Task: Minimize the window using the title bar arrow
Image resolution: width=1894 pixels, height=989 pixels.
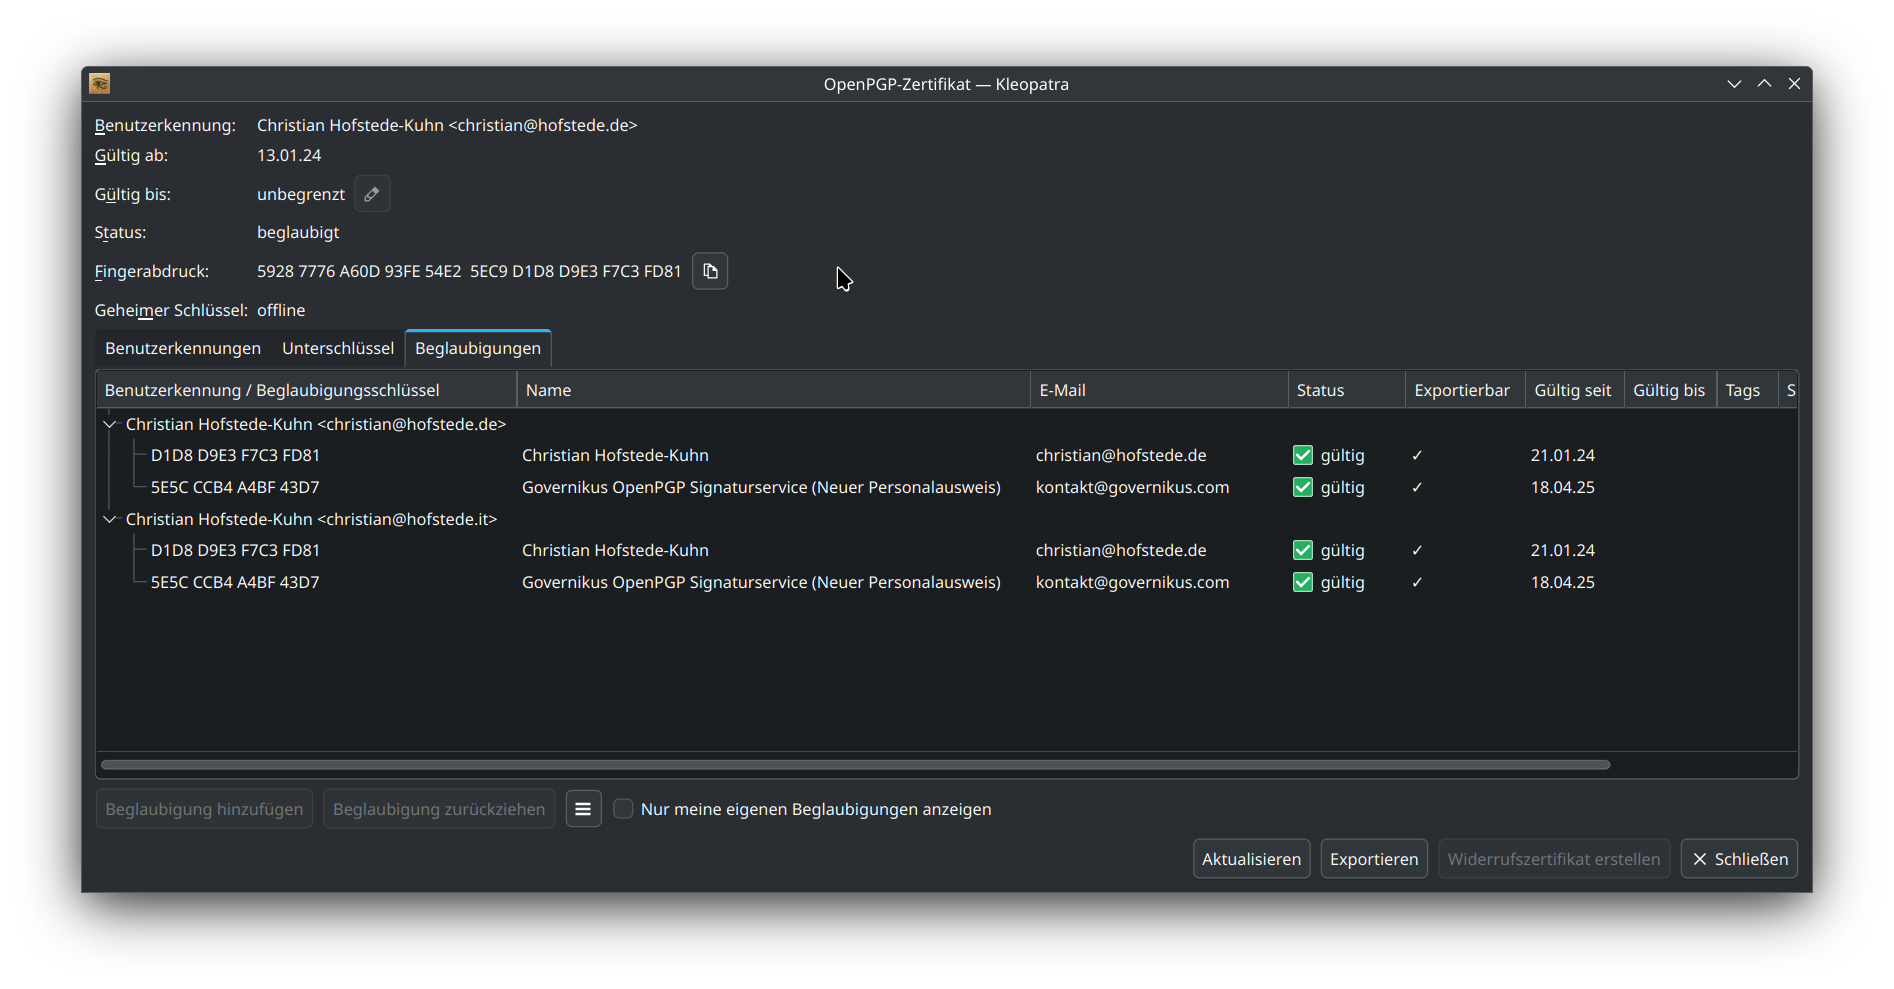Action: pos(1734,84)
